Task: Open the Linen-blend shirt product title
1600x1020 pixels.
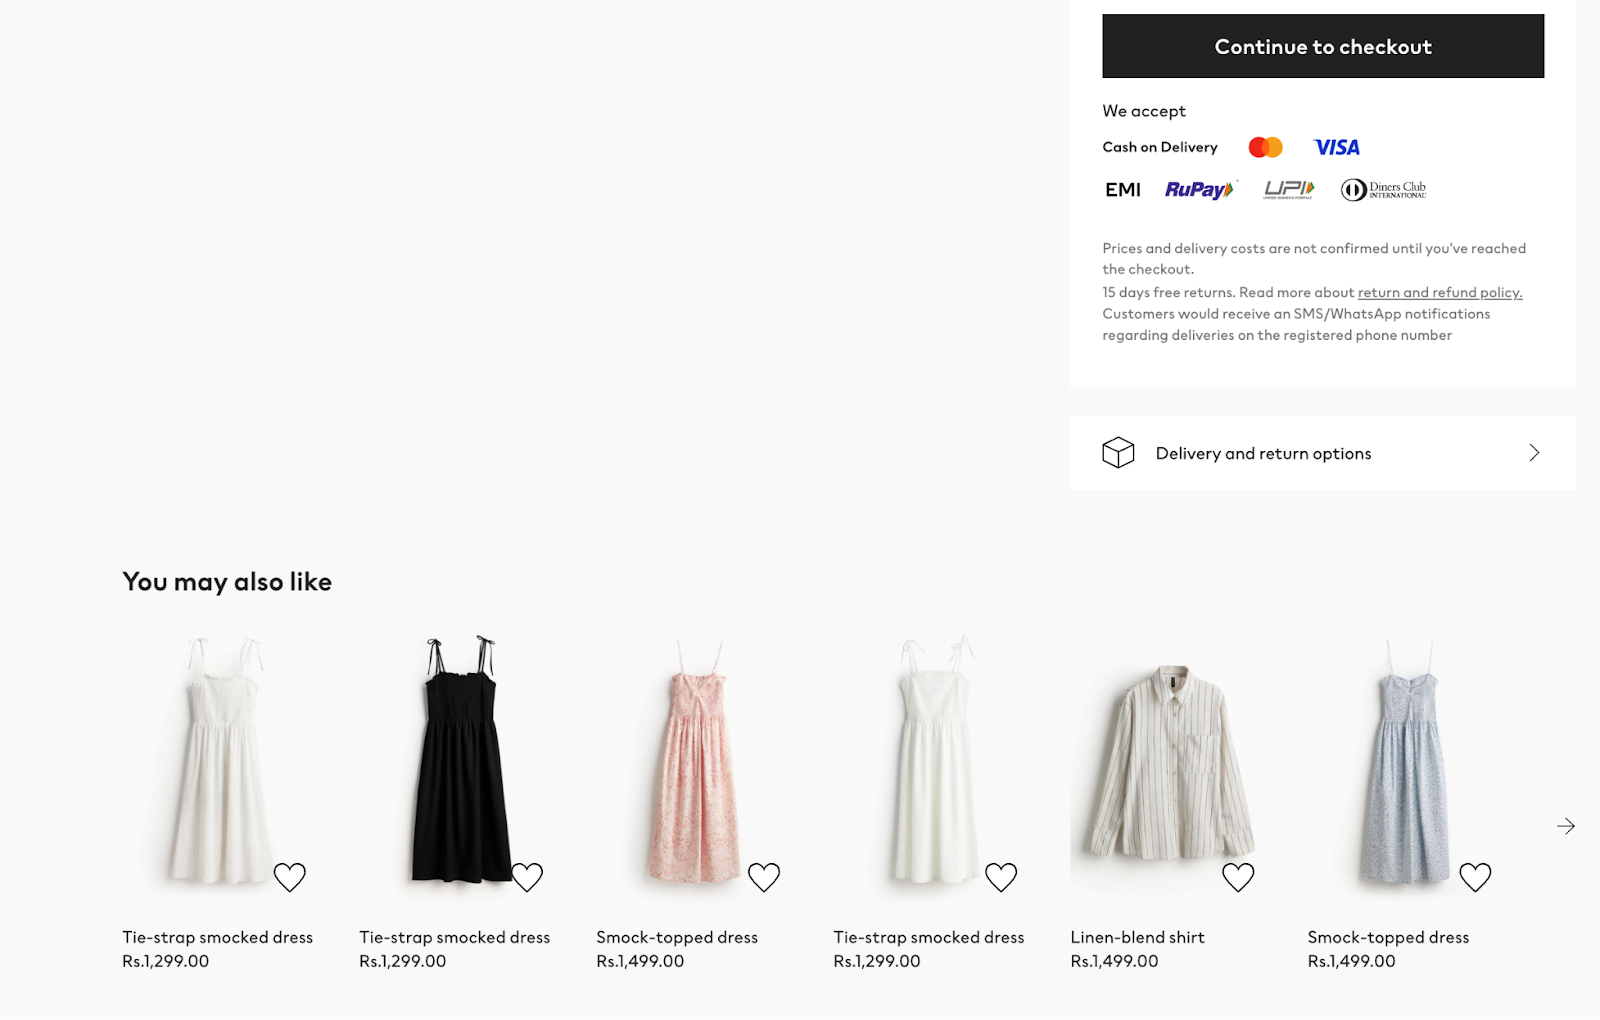Action: [x=1137, y=938]
